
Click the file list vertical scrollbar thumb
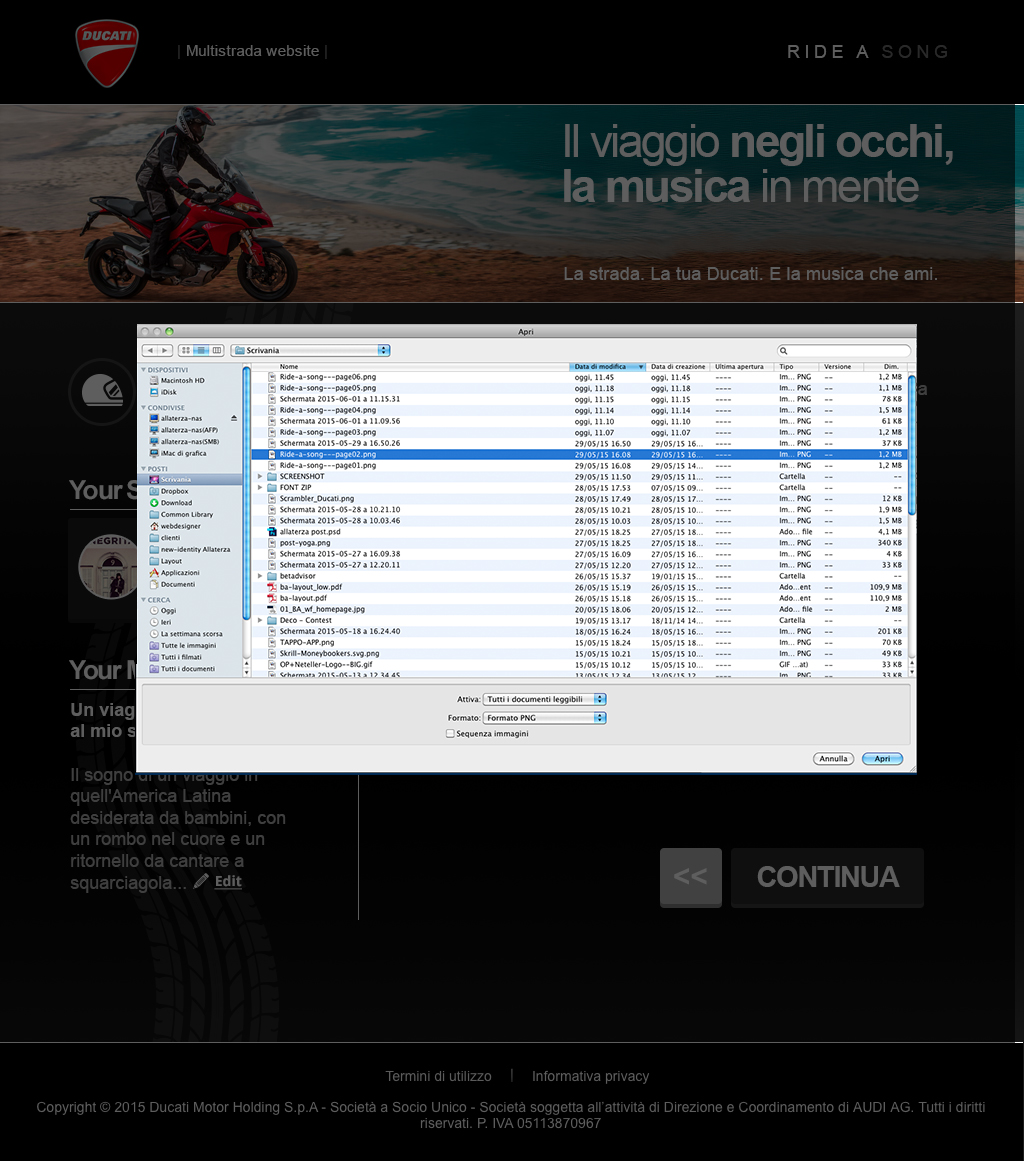click(912, 445)
